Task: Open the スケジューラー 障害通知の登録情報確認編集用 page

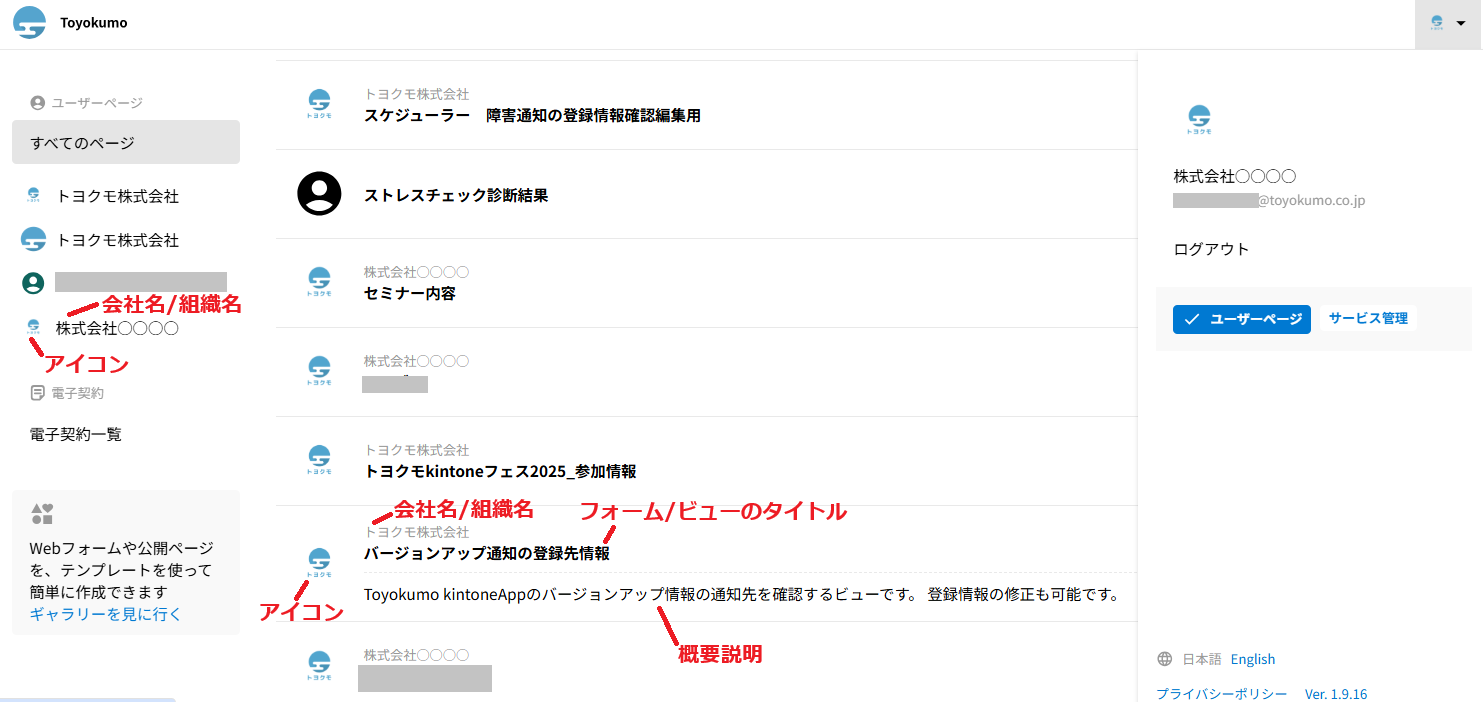Action: (x=532, y=115)
